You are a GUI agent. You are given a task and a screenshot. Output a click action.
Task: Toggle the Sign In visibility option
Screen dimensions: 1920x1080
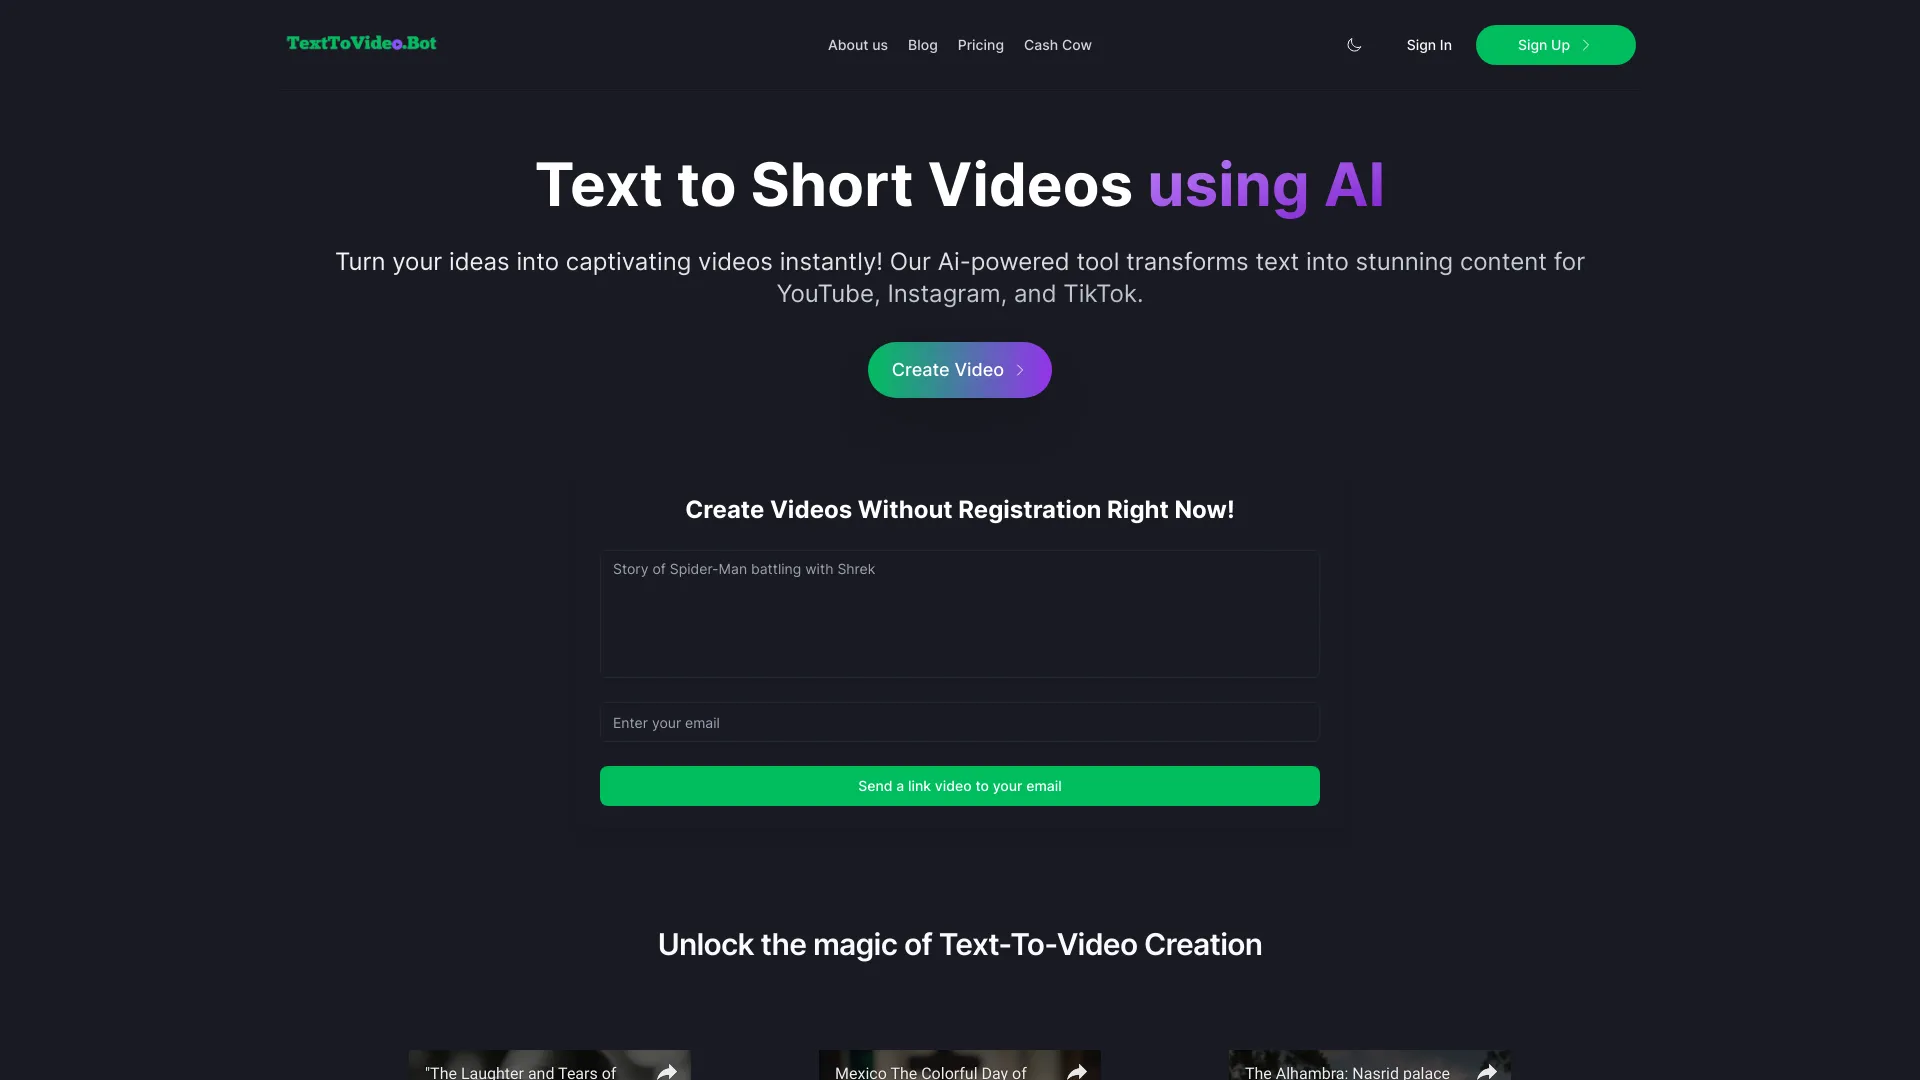pyautogui.click(x=1428, y=45)
